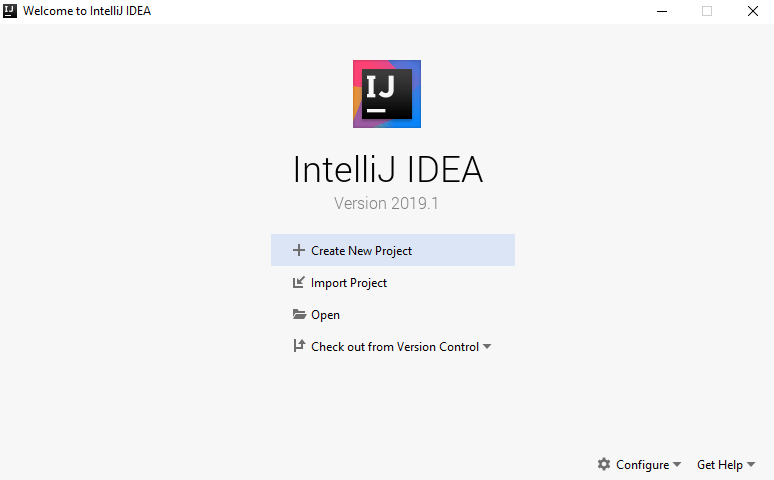Click the Version 2019.1 text
Viewport: 774px width, 480px height.
pyautogui.click(x=387, y=203)
